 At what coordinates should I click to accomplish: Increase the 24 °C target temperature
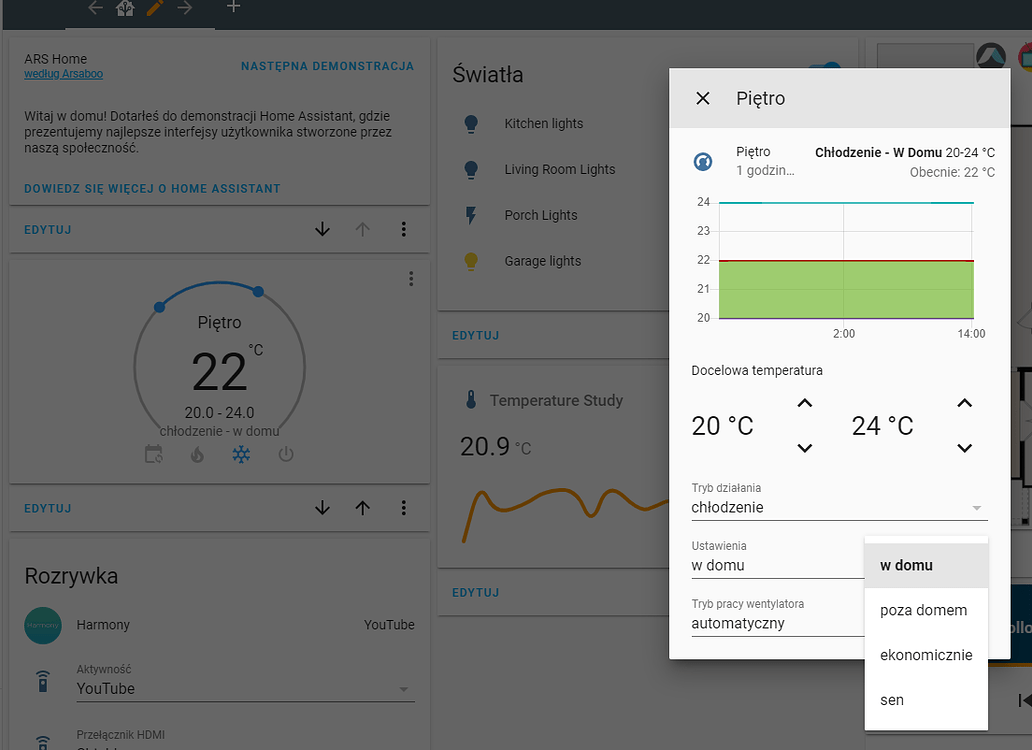[964, 403]
